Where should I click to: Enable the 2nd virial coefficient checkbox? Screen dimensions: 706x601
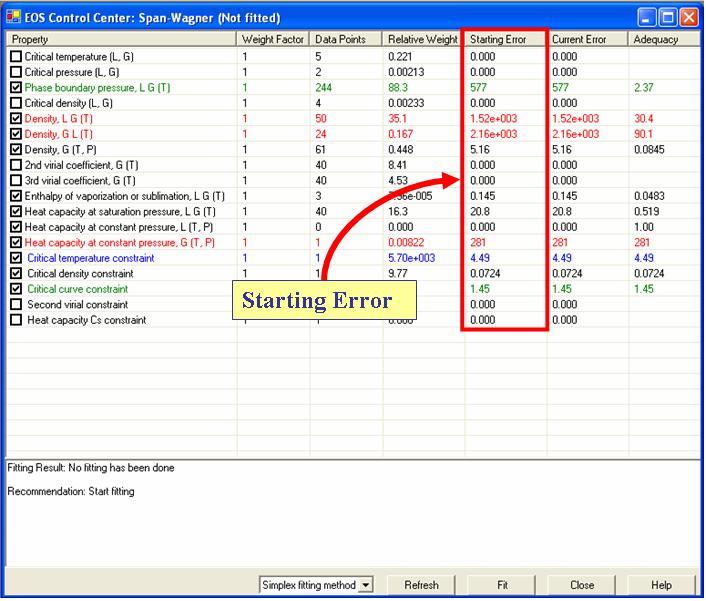(16, 165)
